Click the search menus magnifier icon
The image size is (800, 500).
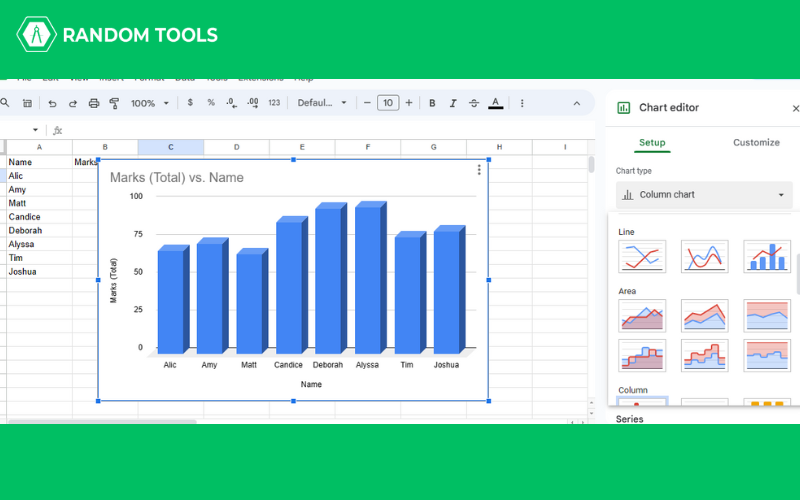click(5, 103)
